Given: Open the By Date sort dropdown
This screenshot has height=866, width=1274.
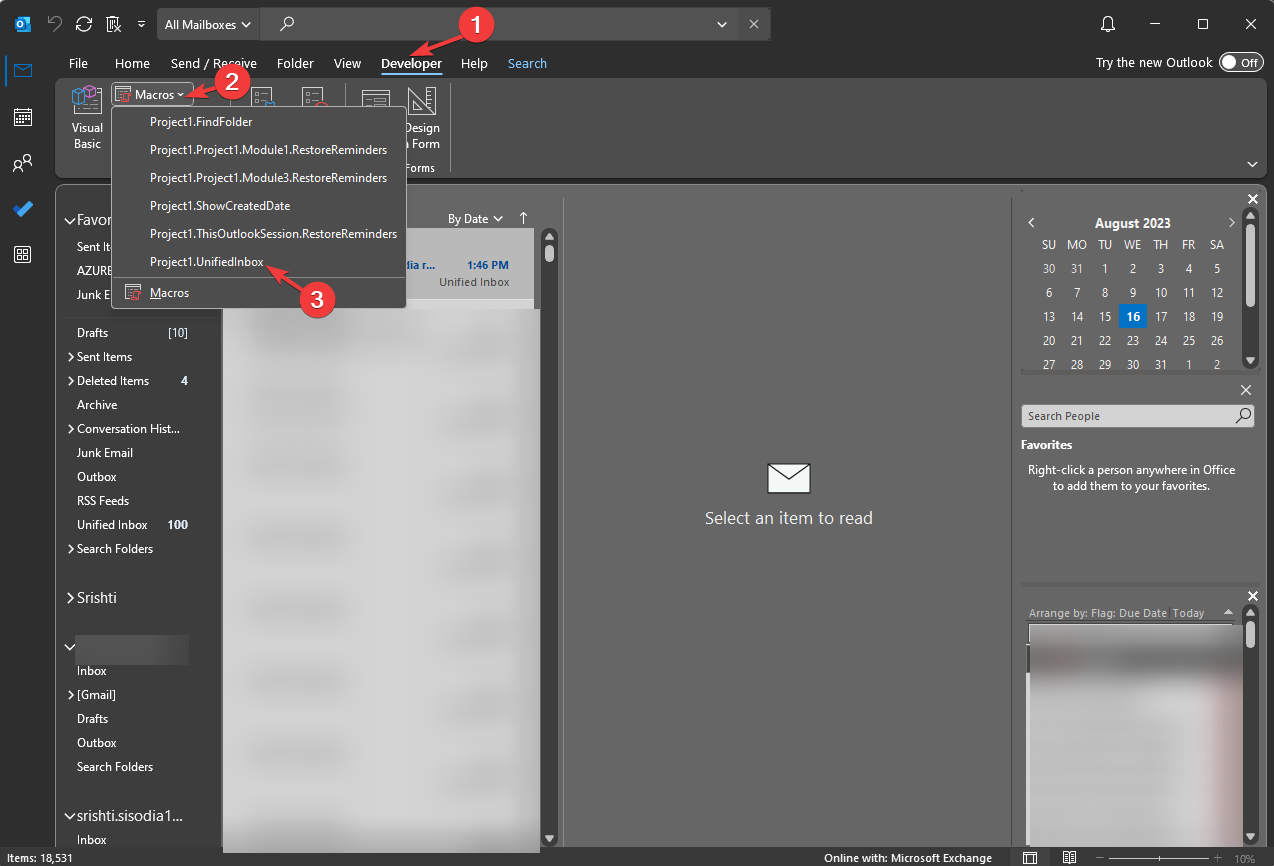Looking at the screenshot, I should coord(475,218).
